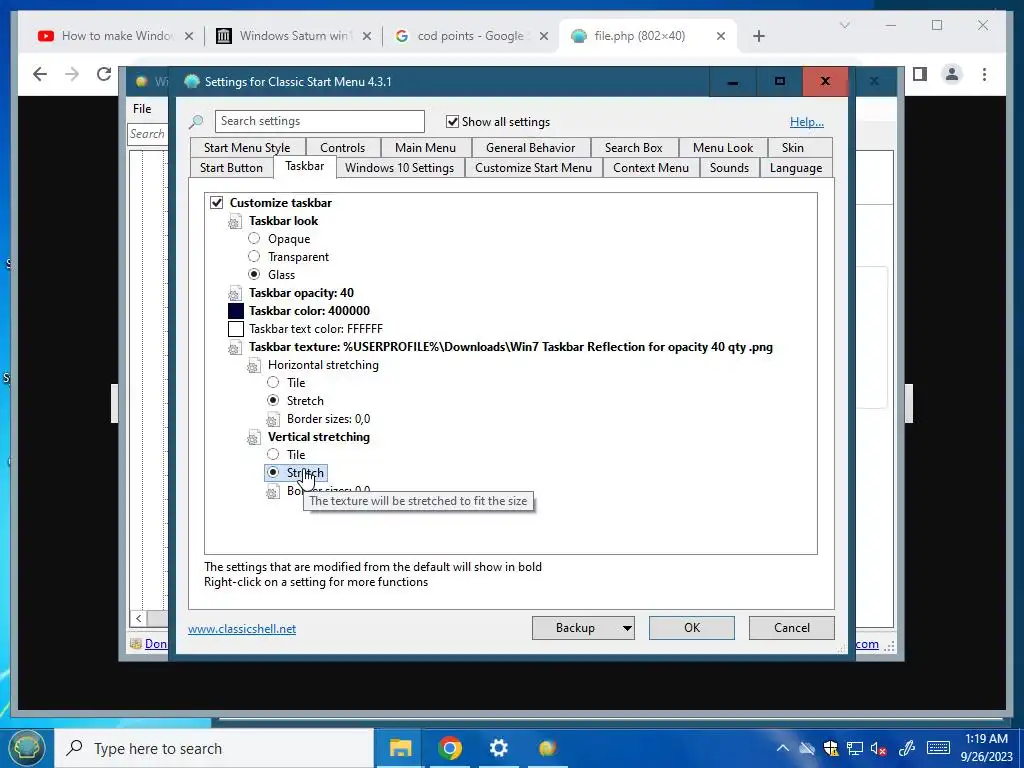
Task: Select Tile under Horizontal stretching
Action: [x=273, y=383]
